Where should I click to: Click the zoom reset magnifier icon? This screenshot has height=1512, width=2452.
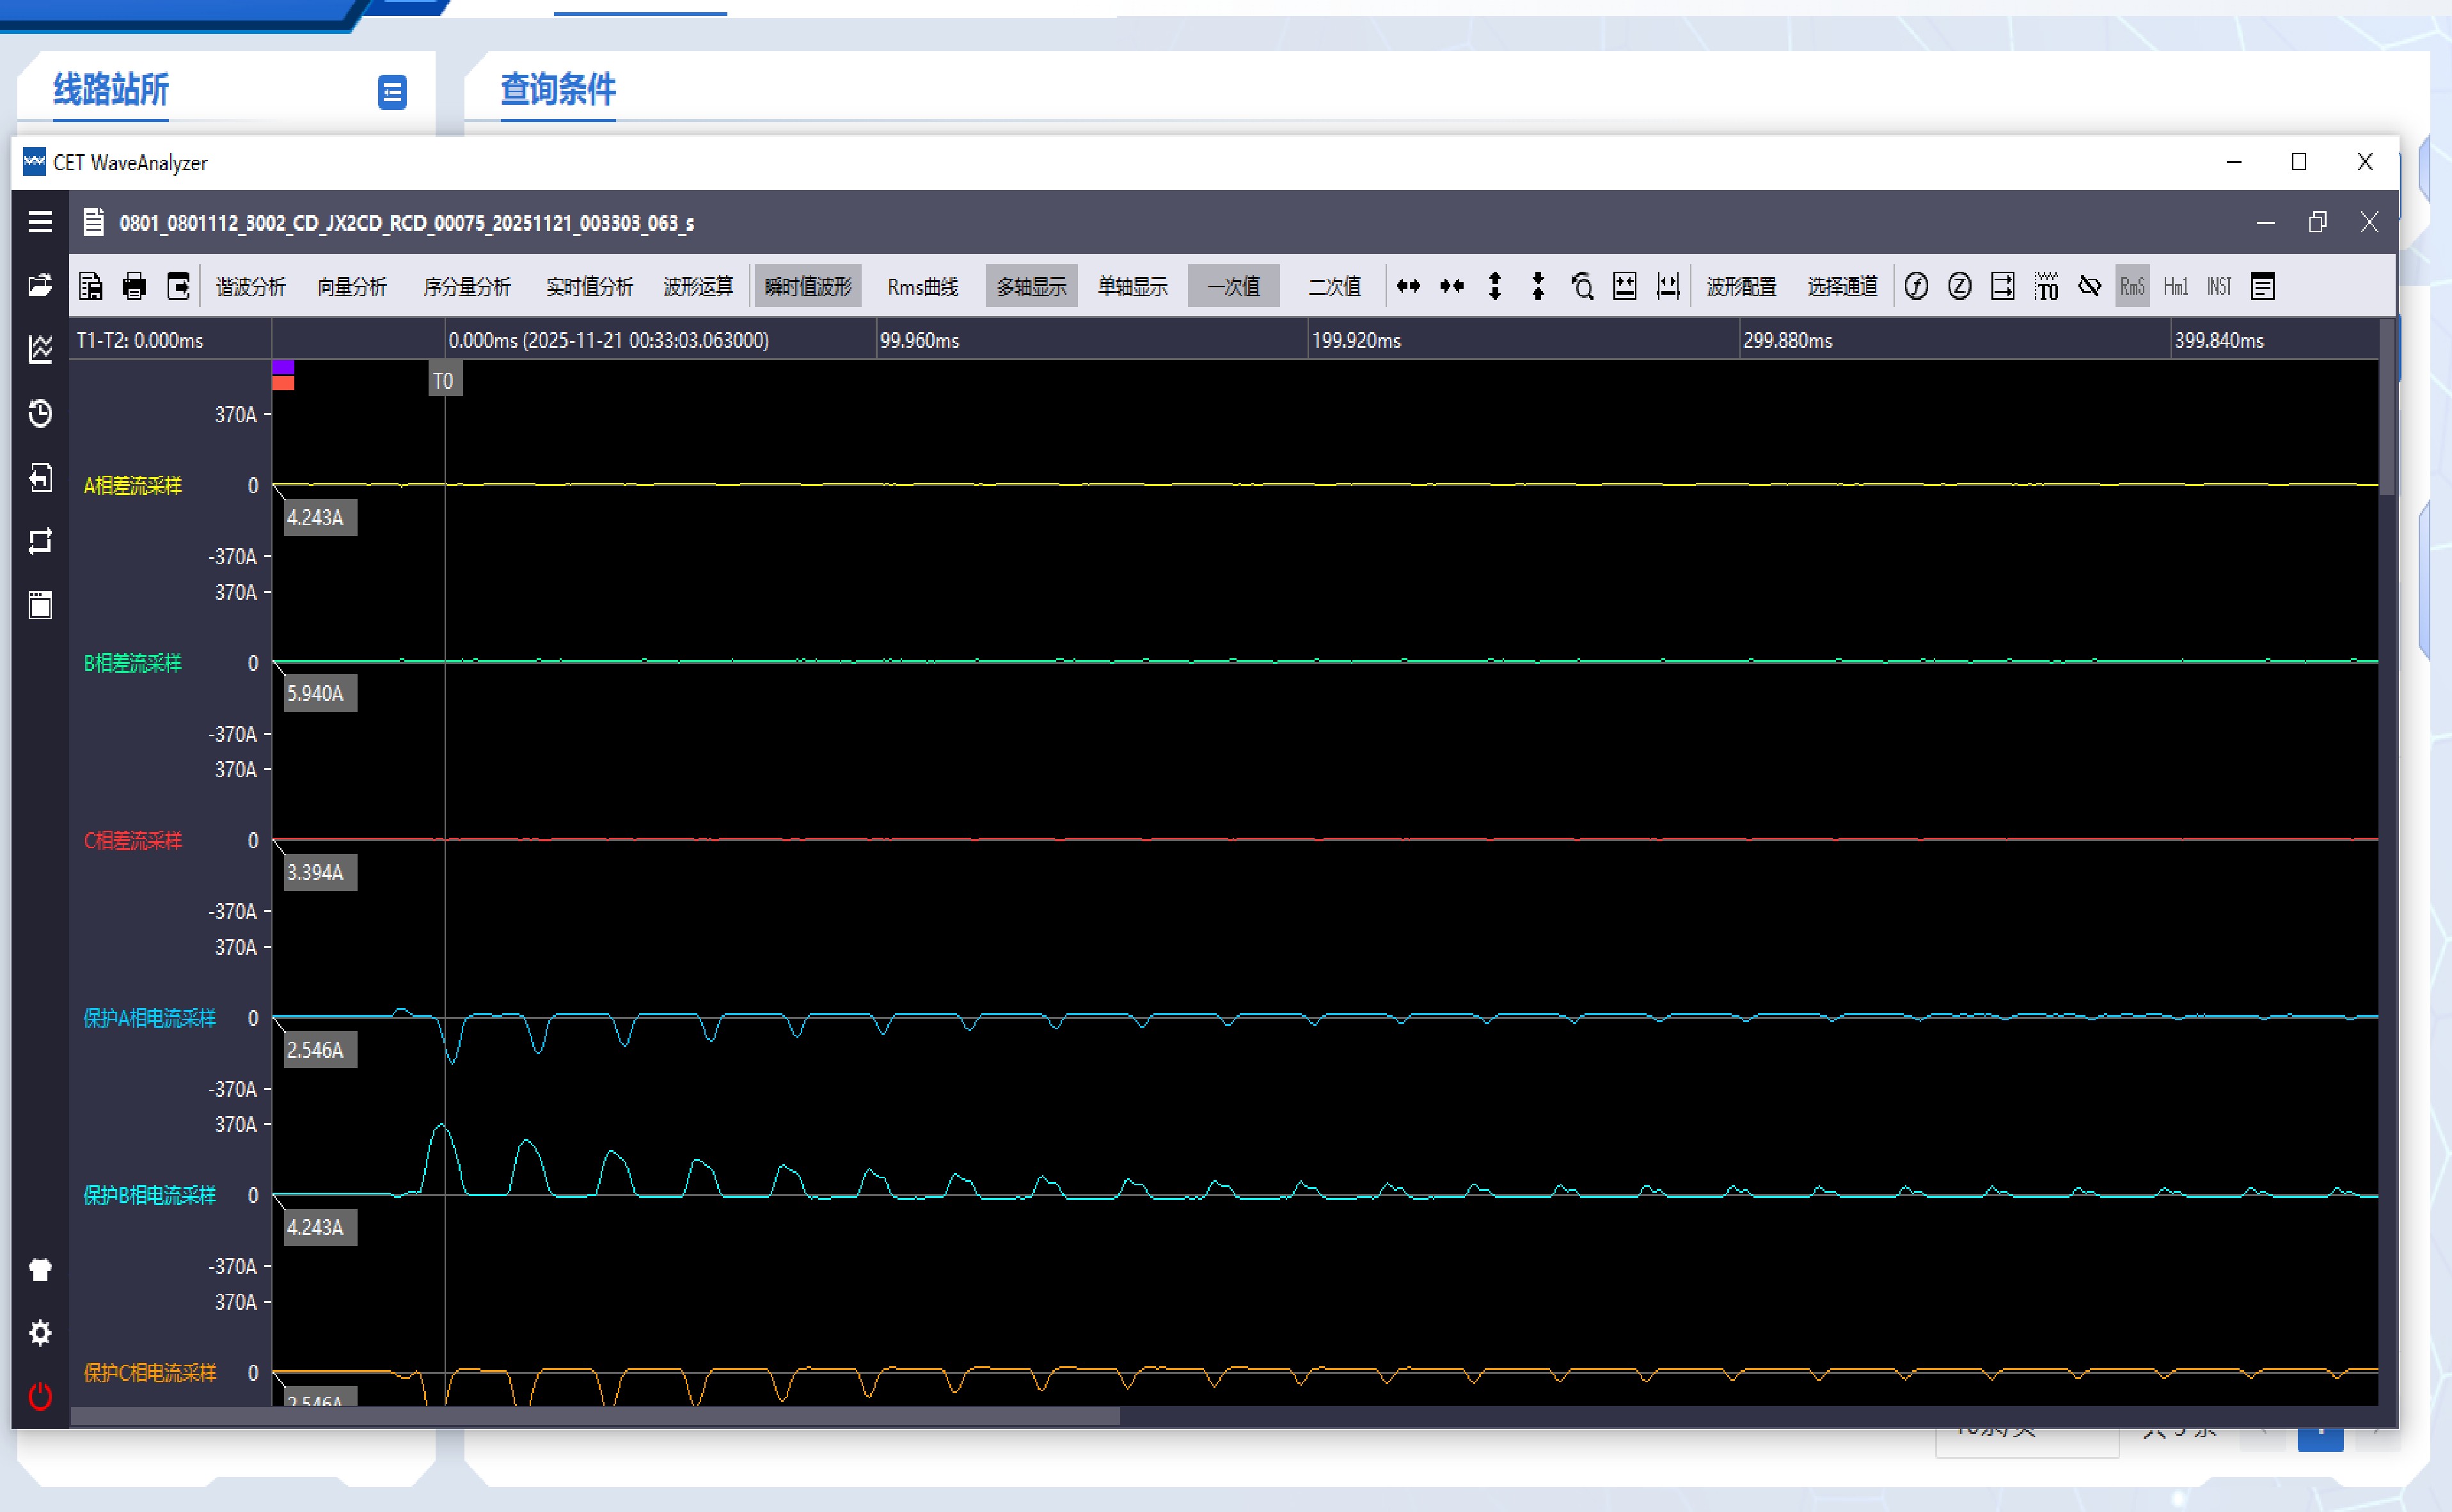pyautogui.click(x=1582, y=287)
